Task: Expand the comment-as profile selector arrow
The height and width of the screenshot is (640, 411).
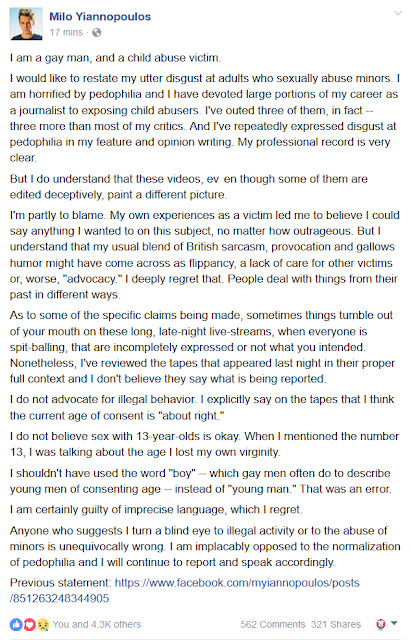Action: pyautogui.click(x=394, y=623)
